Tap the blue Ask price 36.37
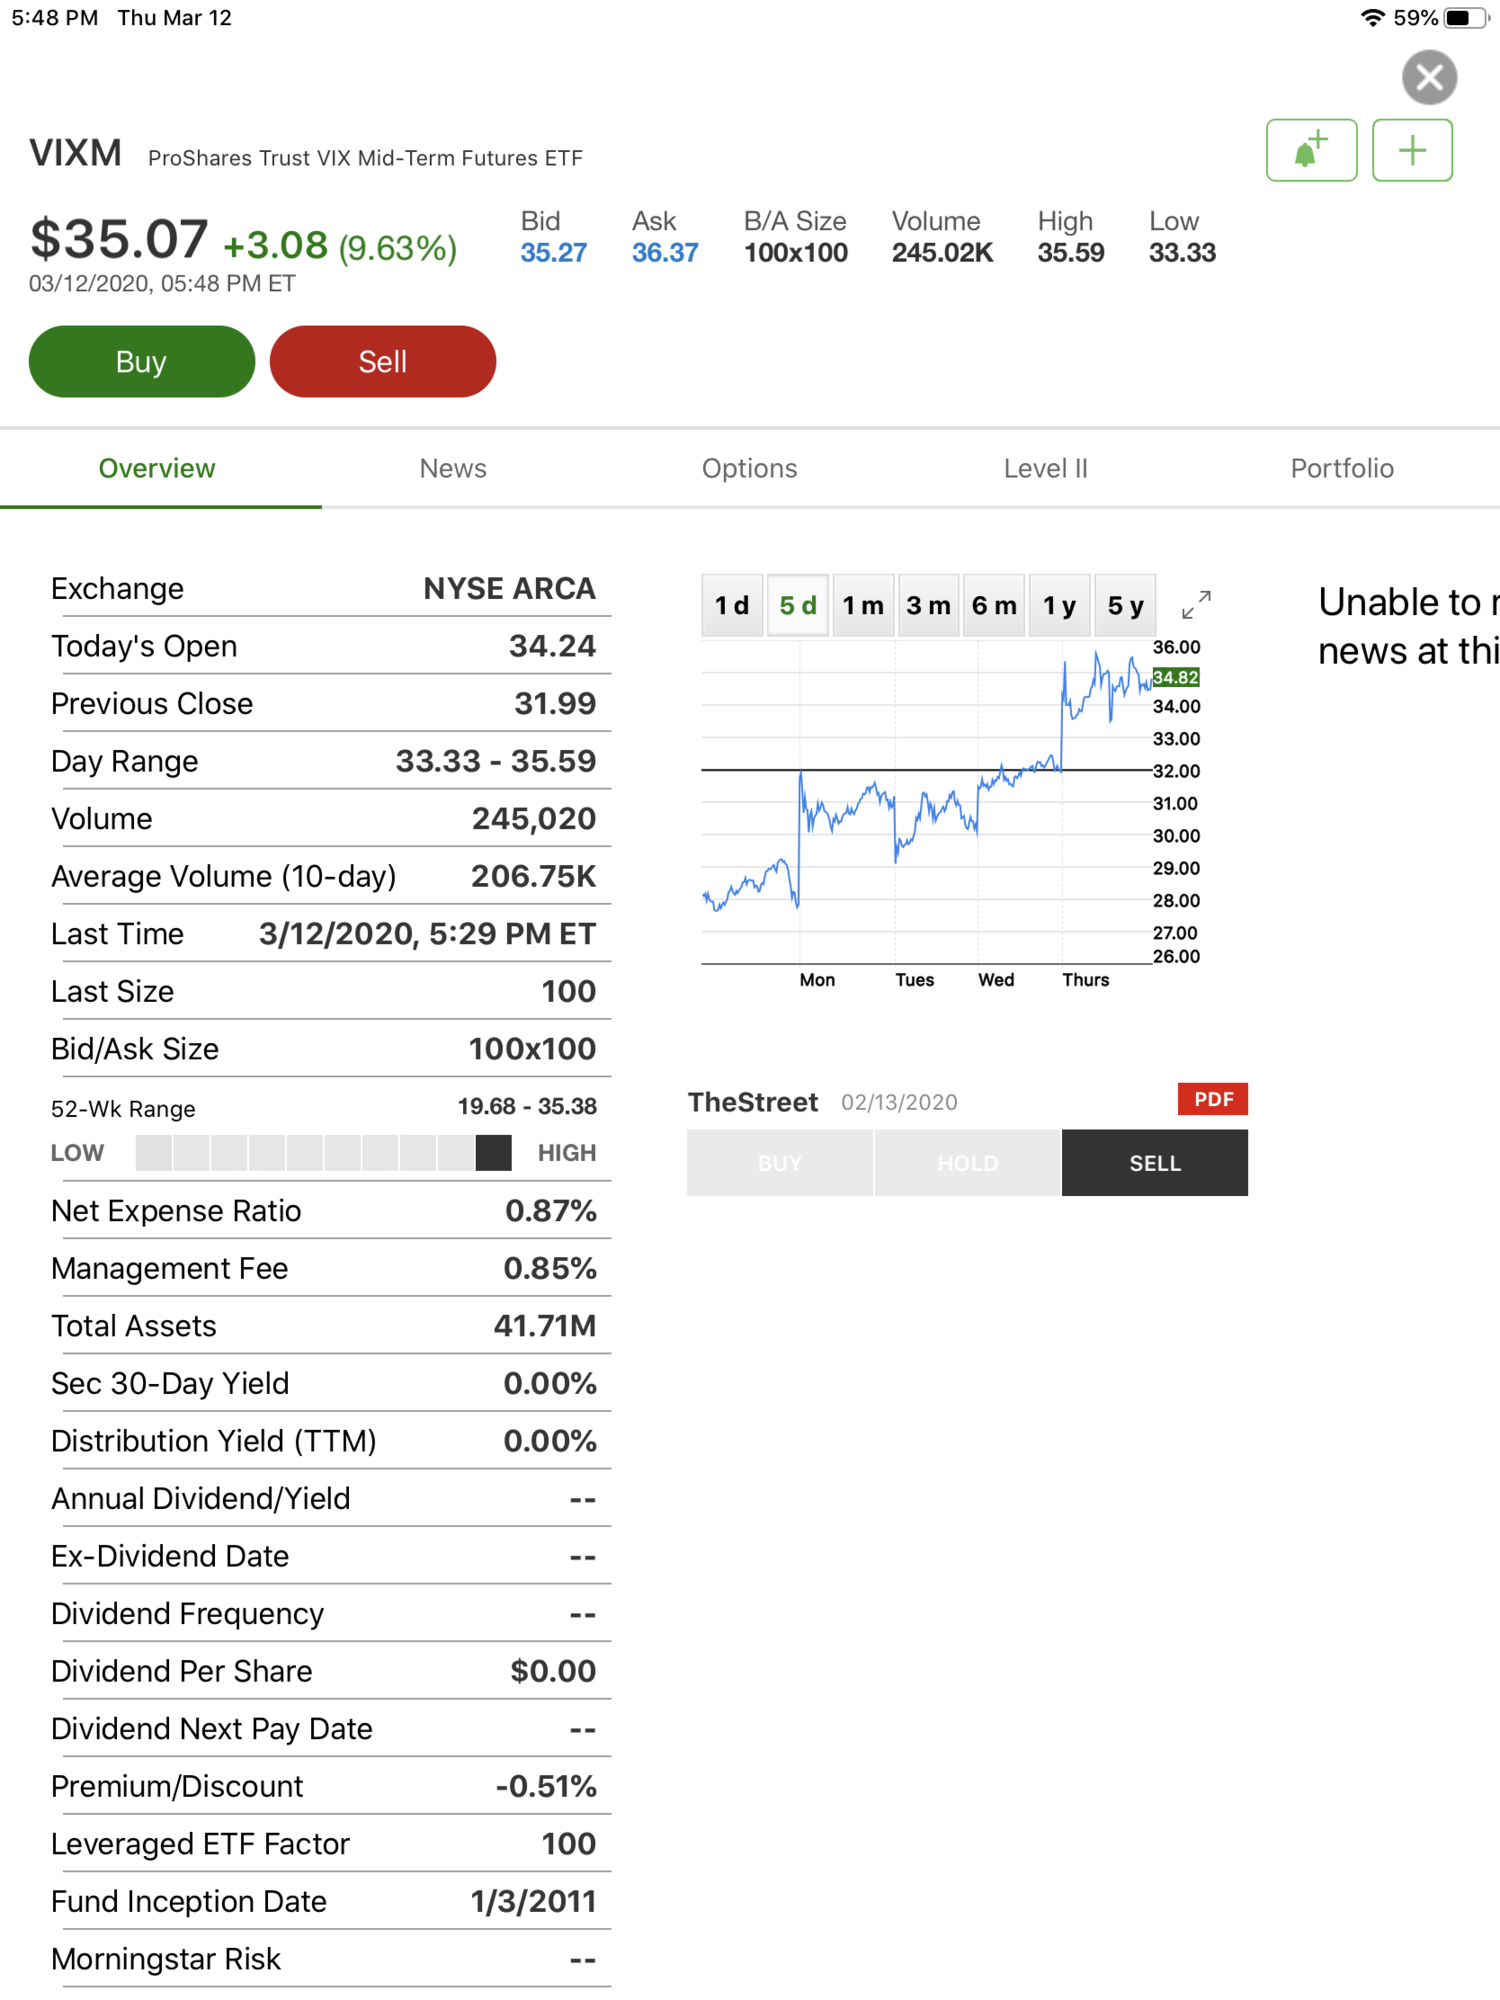Image resolution: width=1500 pixels, height=2000 pixels. click(665, 253)
